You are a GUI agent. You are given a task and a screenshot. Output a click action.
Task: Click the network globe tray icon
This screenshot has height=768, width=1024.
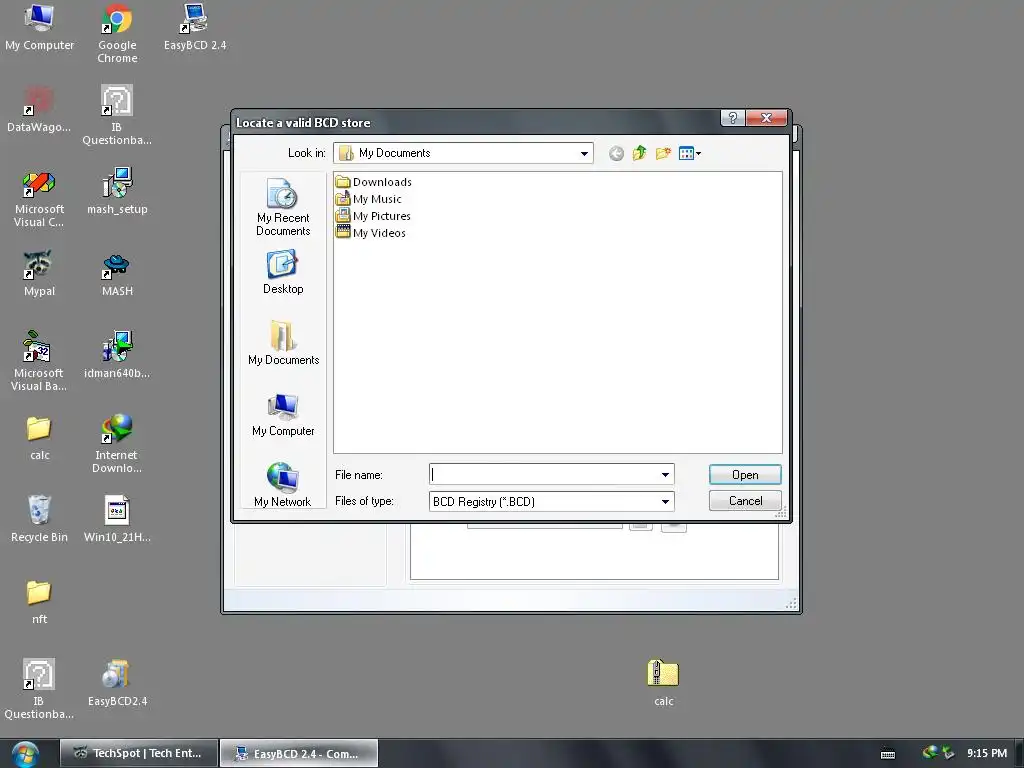930,753
